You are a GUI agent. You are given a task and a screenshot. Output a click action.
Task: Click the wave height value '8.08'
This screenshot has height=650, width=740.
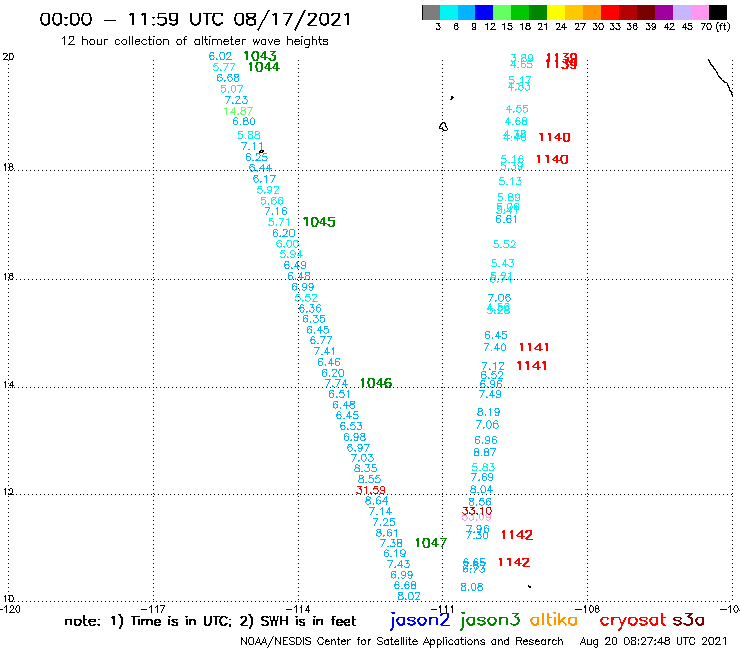point(472,587)
